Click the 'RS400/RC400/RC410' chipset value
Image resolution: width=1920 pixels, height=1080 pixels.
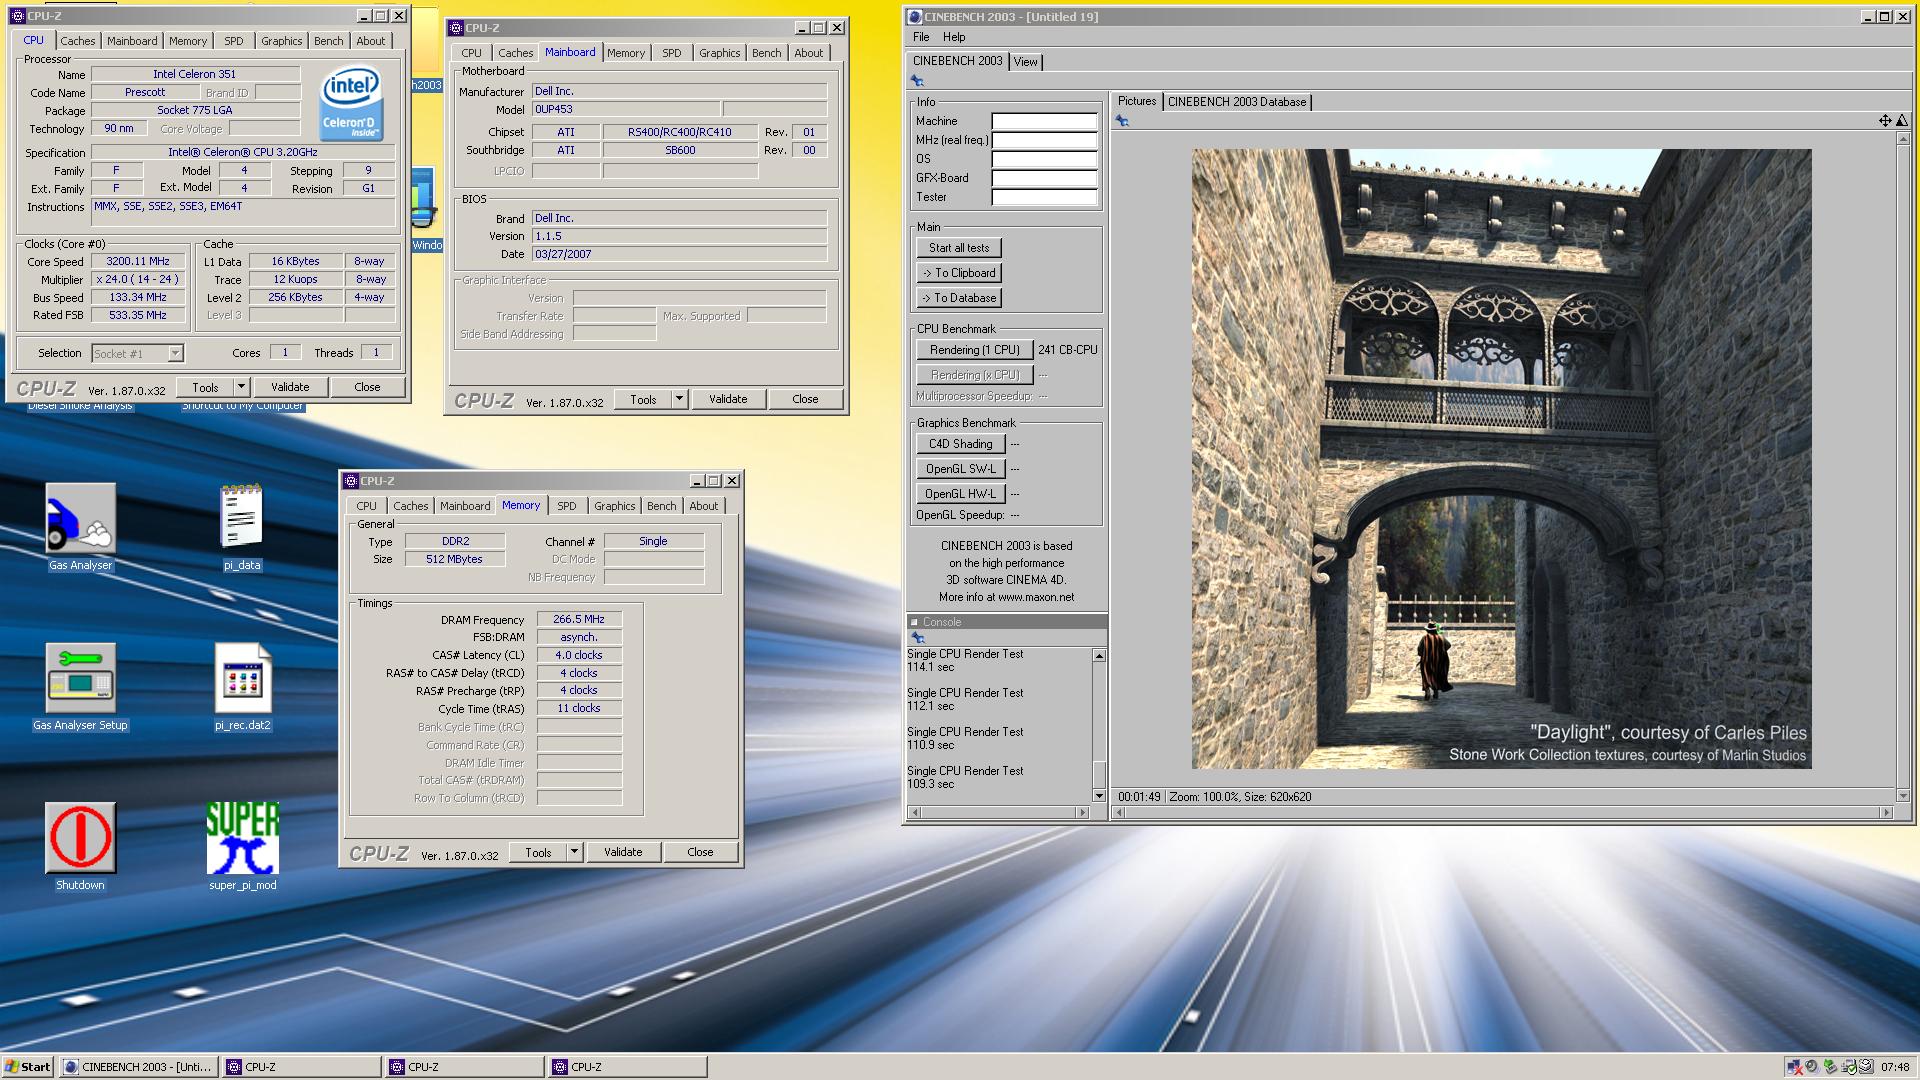click(680, 132)
